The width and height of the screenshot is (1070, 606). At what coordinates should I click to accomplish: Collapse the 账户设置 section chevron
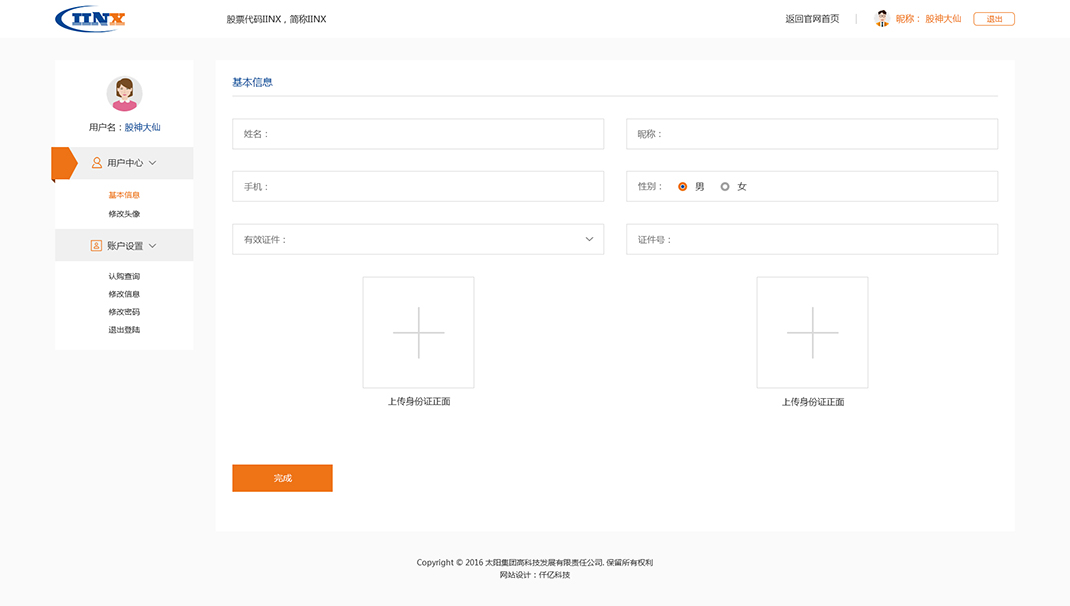pos(153,246)
